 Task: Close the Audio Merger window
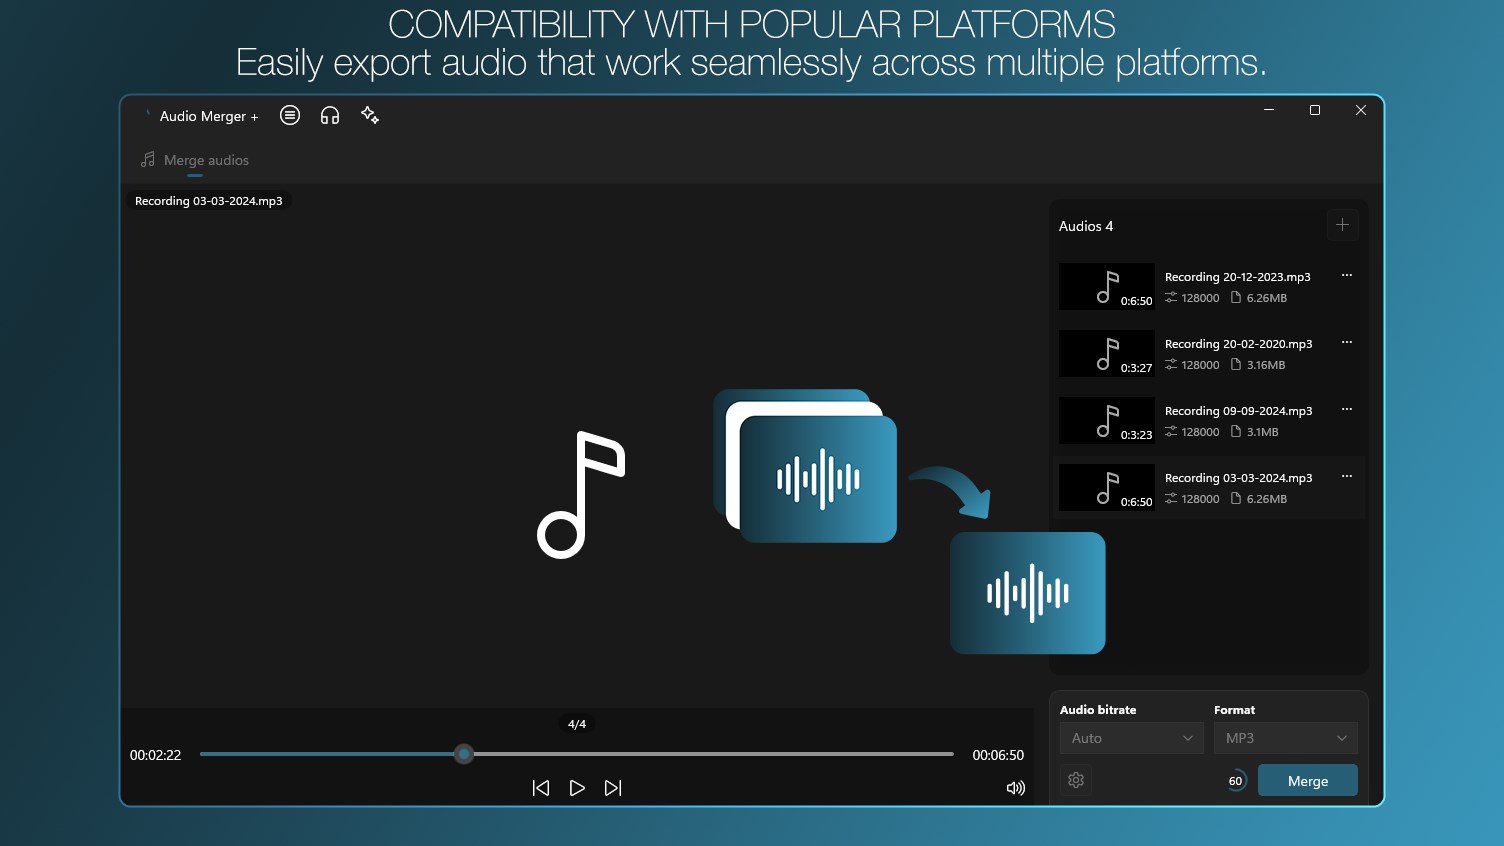click(1361, 110)
